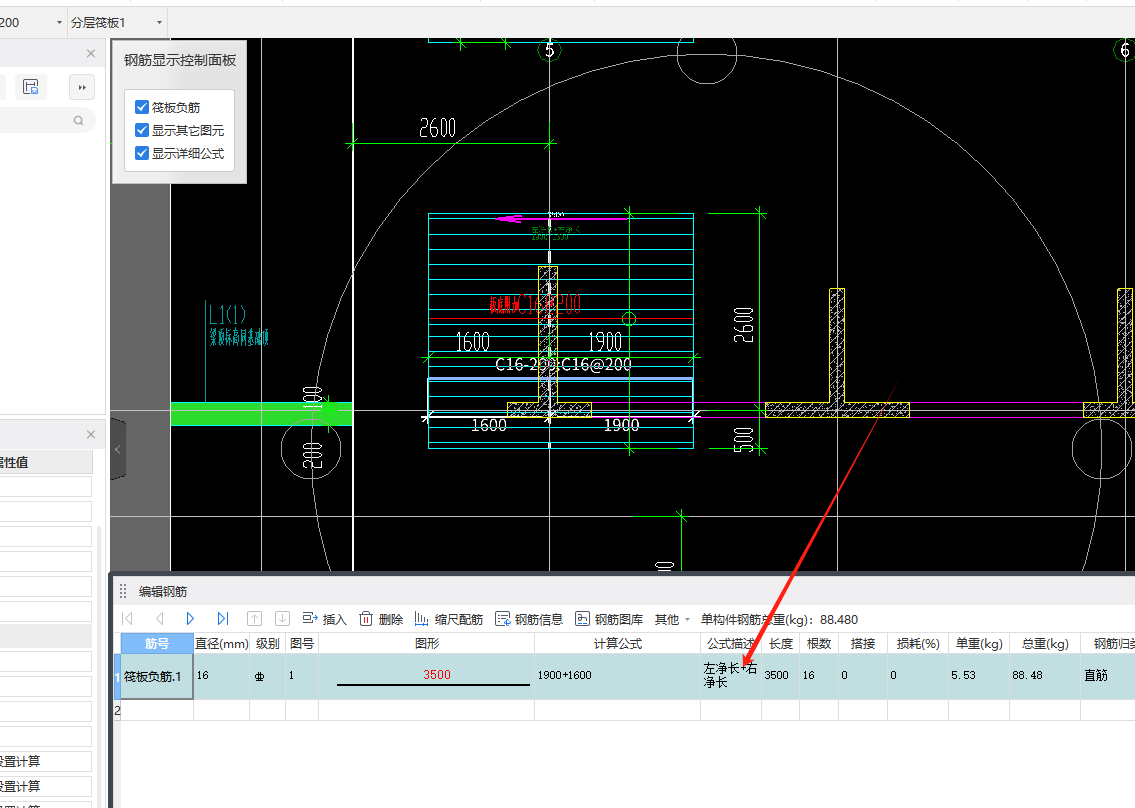
Task: Click the 直筋 category cell
Action: (1107, 676)
